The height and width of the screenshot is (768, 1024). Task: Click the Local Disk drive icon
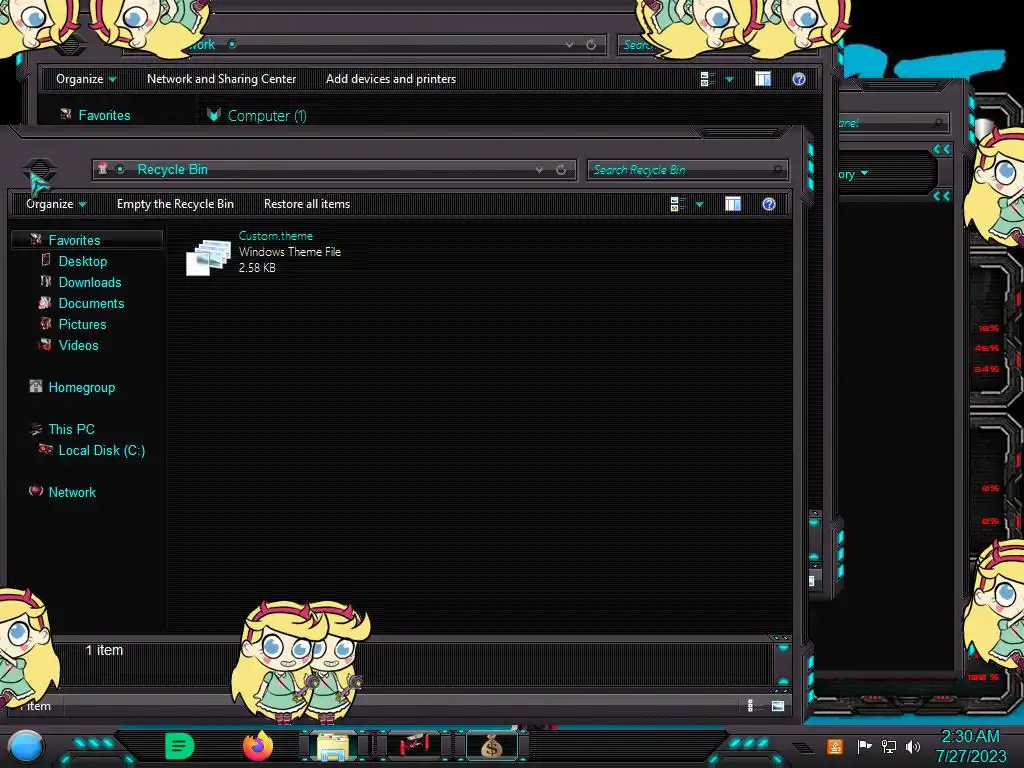tap(46, 449)
